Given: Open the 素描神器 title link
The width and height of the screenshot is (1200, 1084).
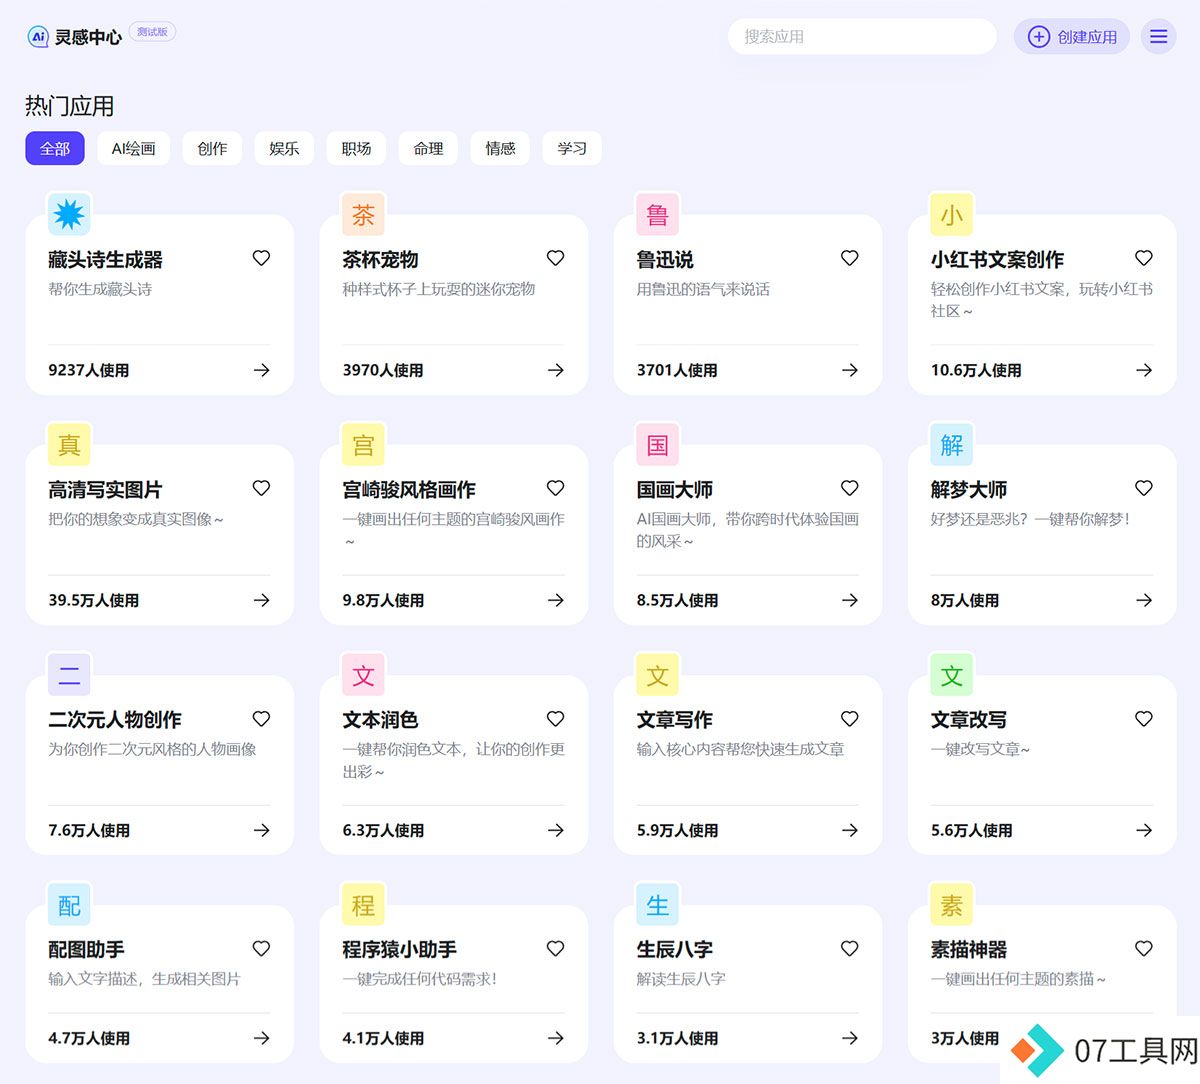Looking at the screenshot, I should pos(969,950).
